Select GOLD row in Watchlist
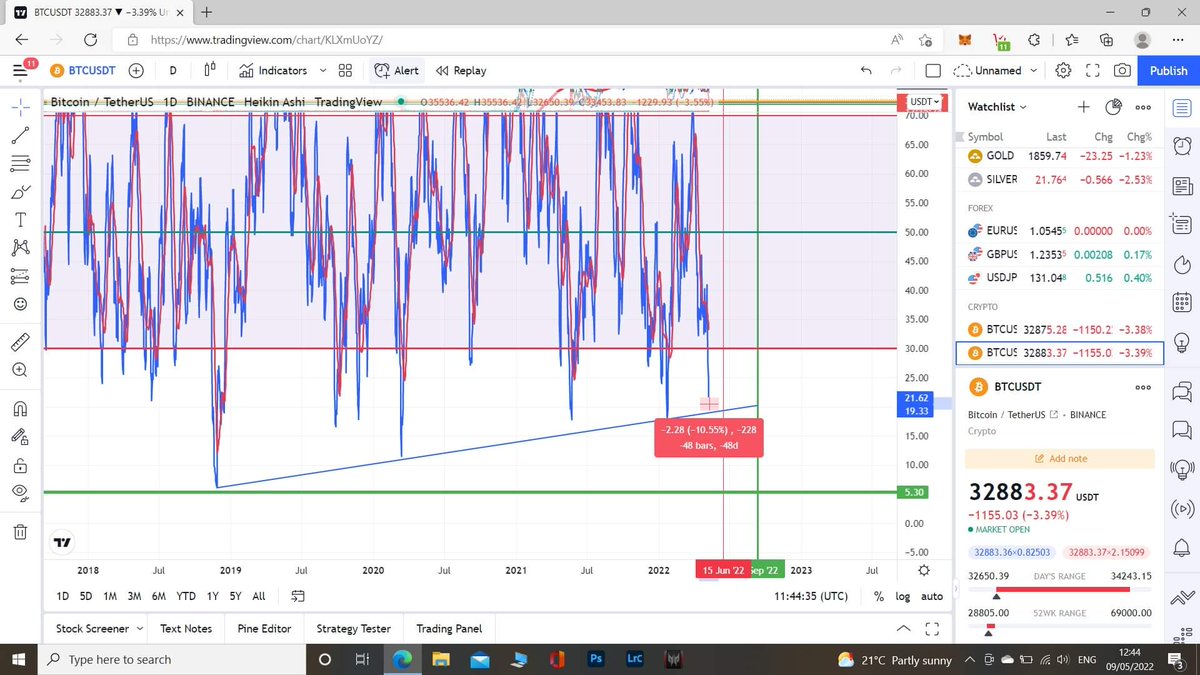The image size is (1200, 675). pyautogui.click(x=1059, y=156)
